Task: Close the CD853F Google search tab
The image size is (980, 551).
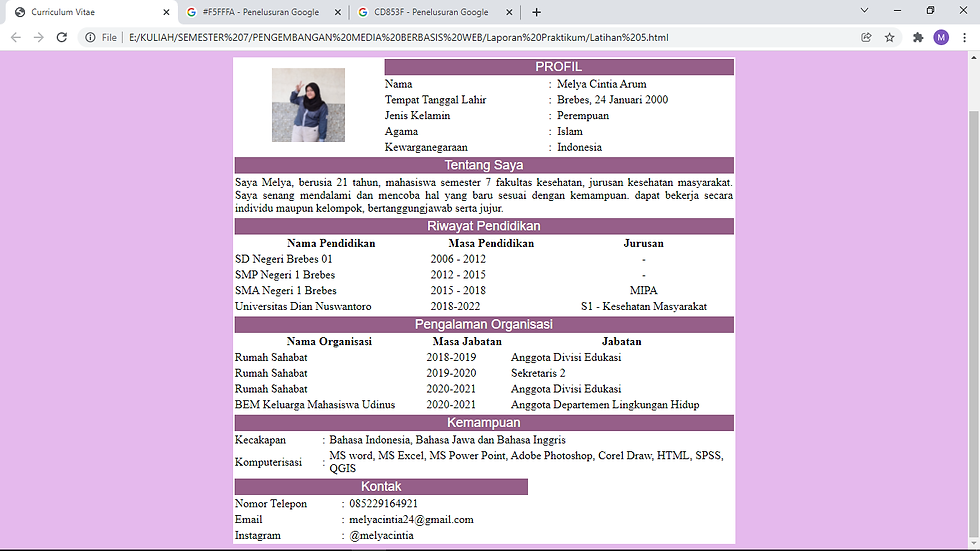Action: click(509, 12)
